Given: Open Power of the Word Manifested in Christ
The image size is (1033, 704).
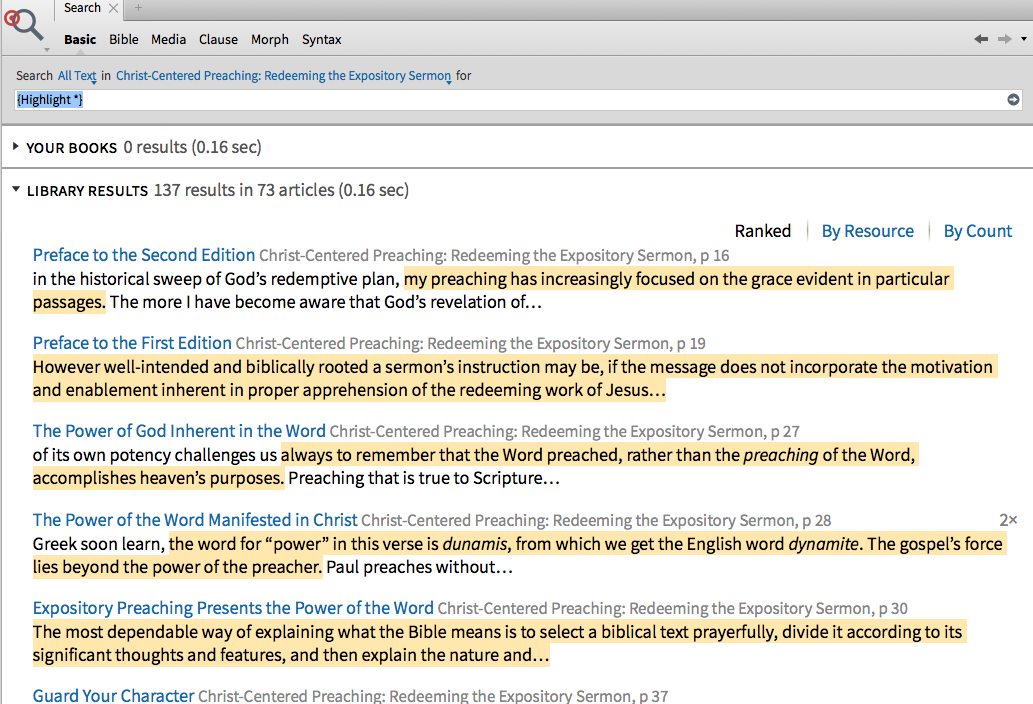Looking at the screenshot, I should coord(195,520).
